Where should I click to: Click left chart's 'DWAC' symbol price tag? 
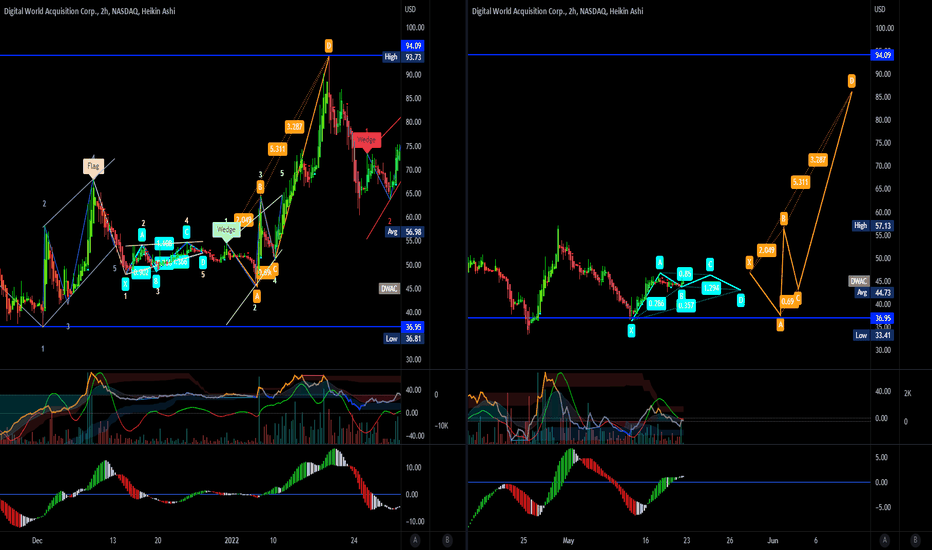389,288
